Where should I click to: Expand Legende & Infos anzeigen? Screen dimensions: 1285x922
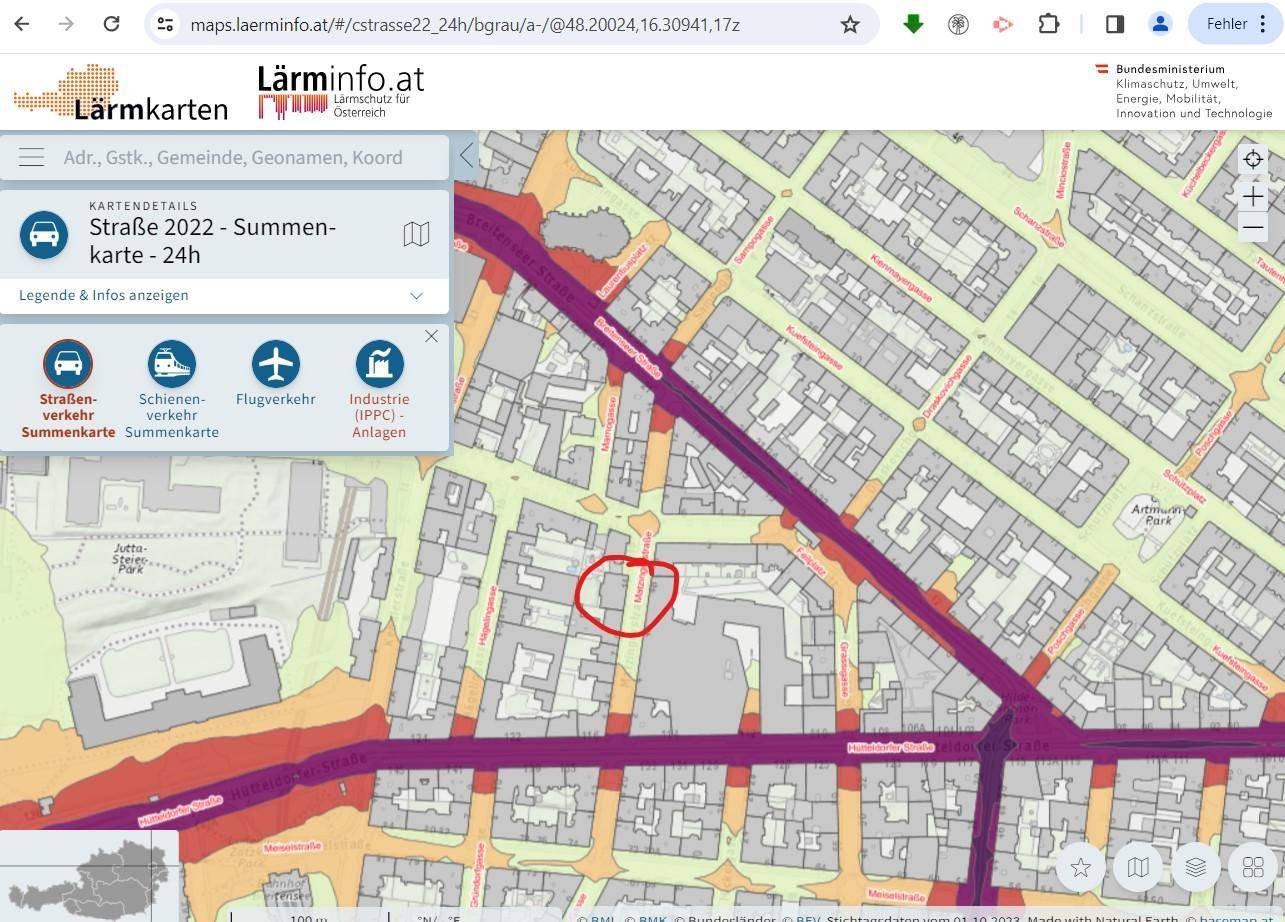pyautogui.click(x=103, y=295)
